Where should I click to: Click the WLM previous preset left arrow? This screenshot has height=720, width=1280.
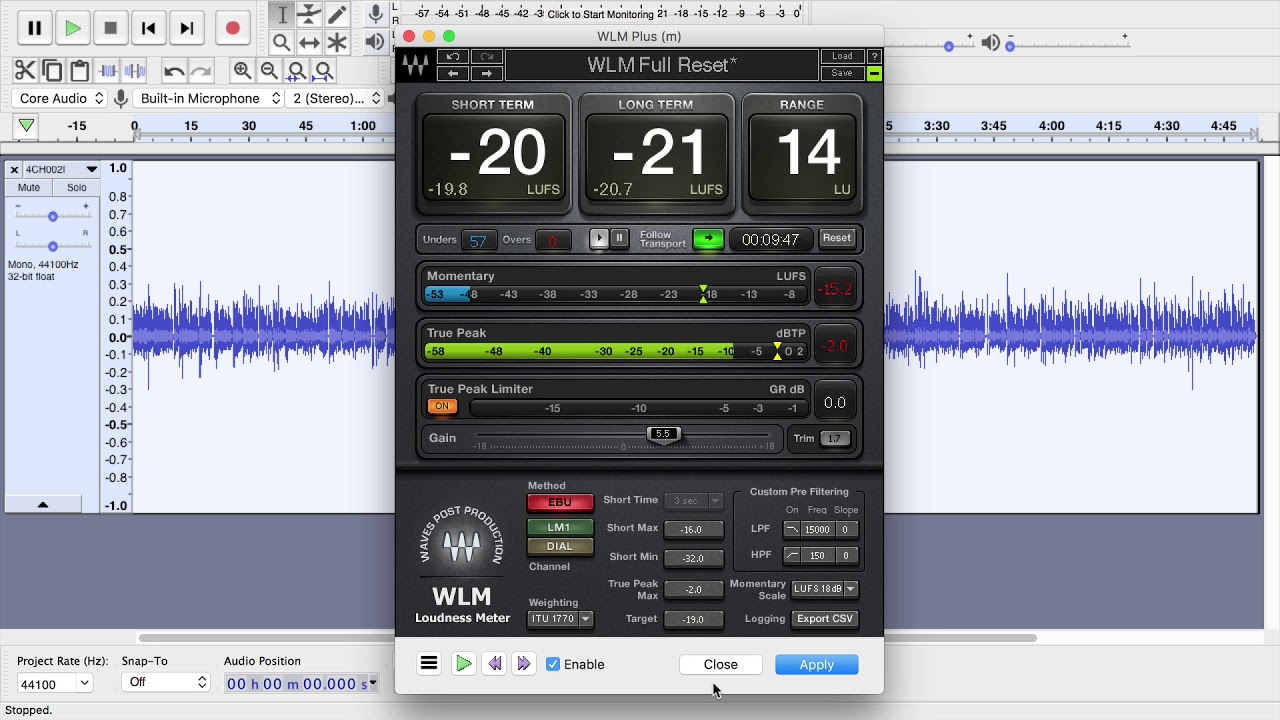pos(453,73)
